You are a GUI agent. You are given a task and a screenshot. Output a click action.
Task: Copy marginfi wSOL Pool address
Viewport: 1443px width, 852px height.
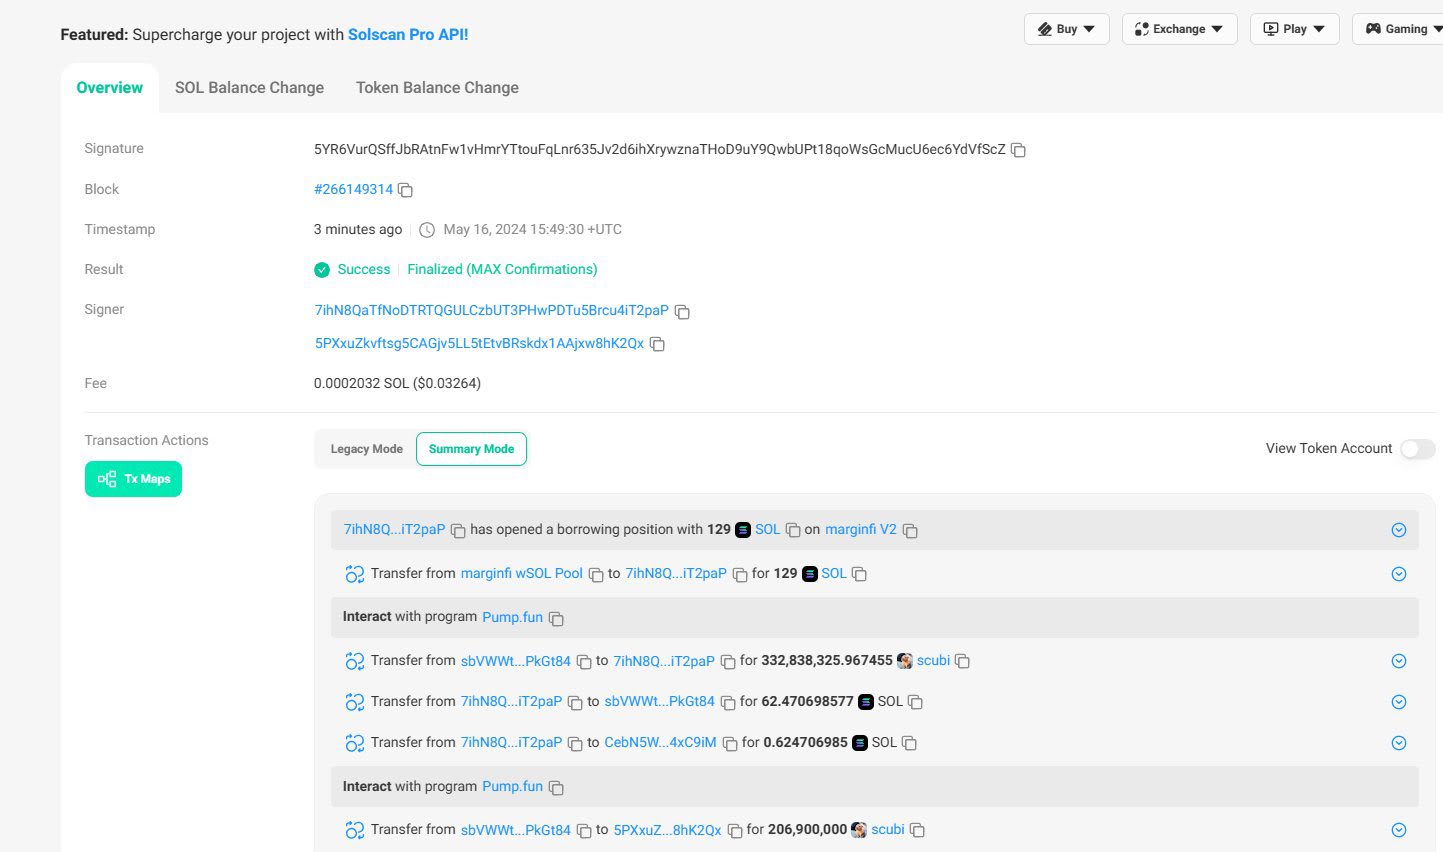click(596, 575)
